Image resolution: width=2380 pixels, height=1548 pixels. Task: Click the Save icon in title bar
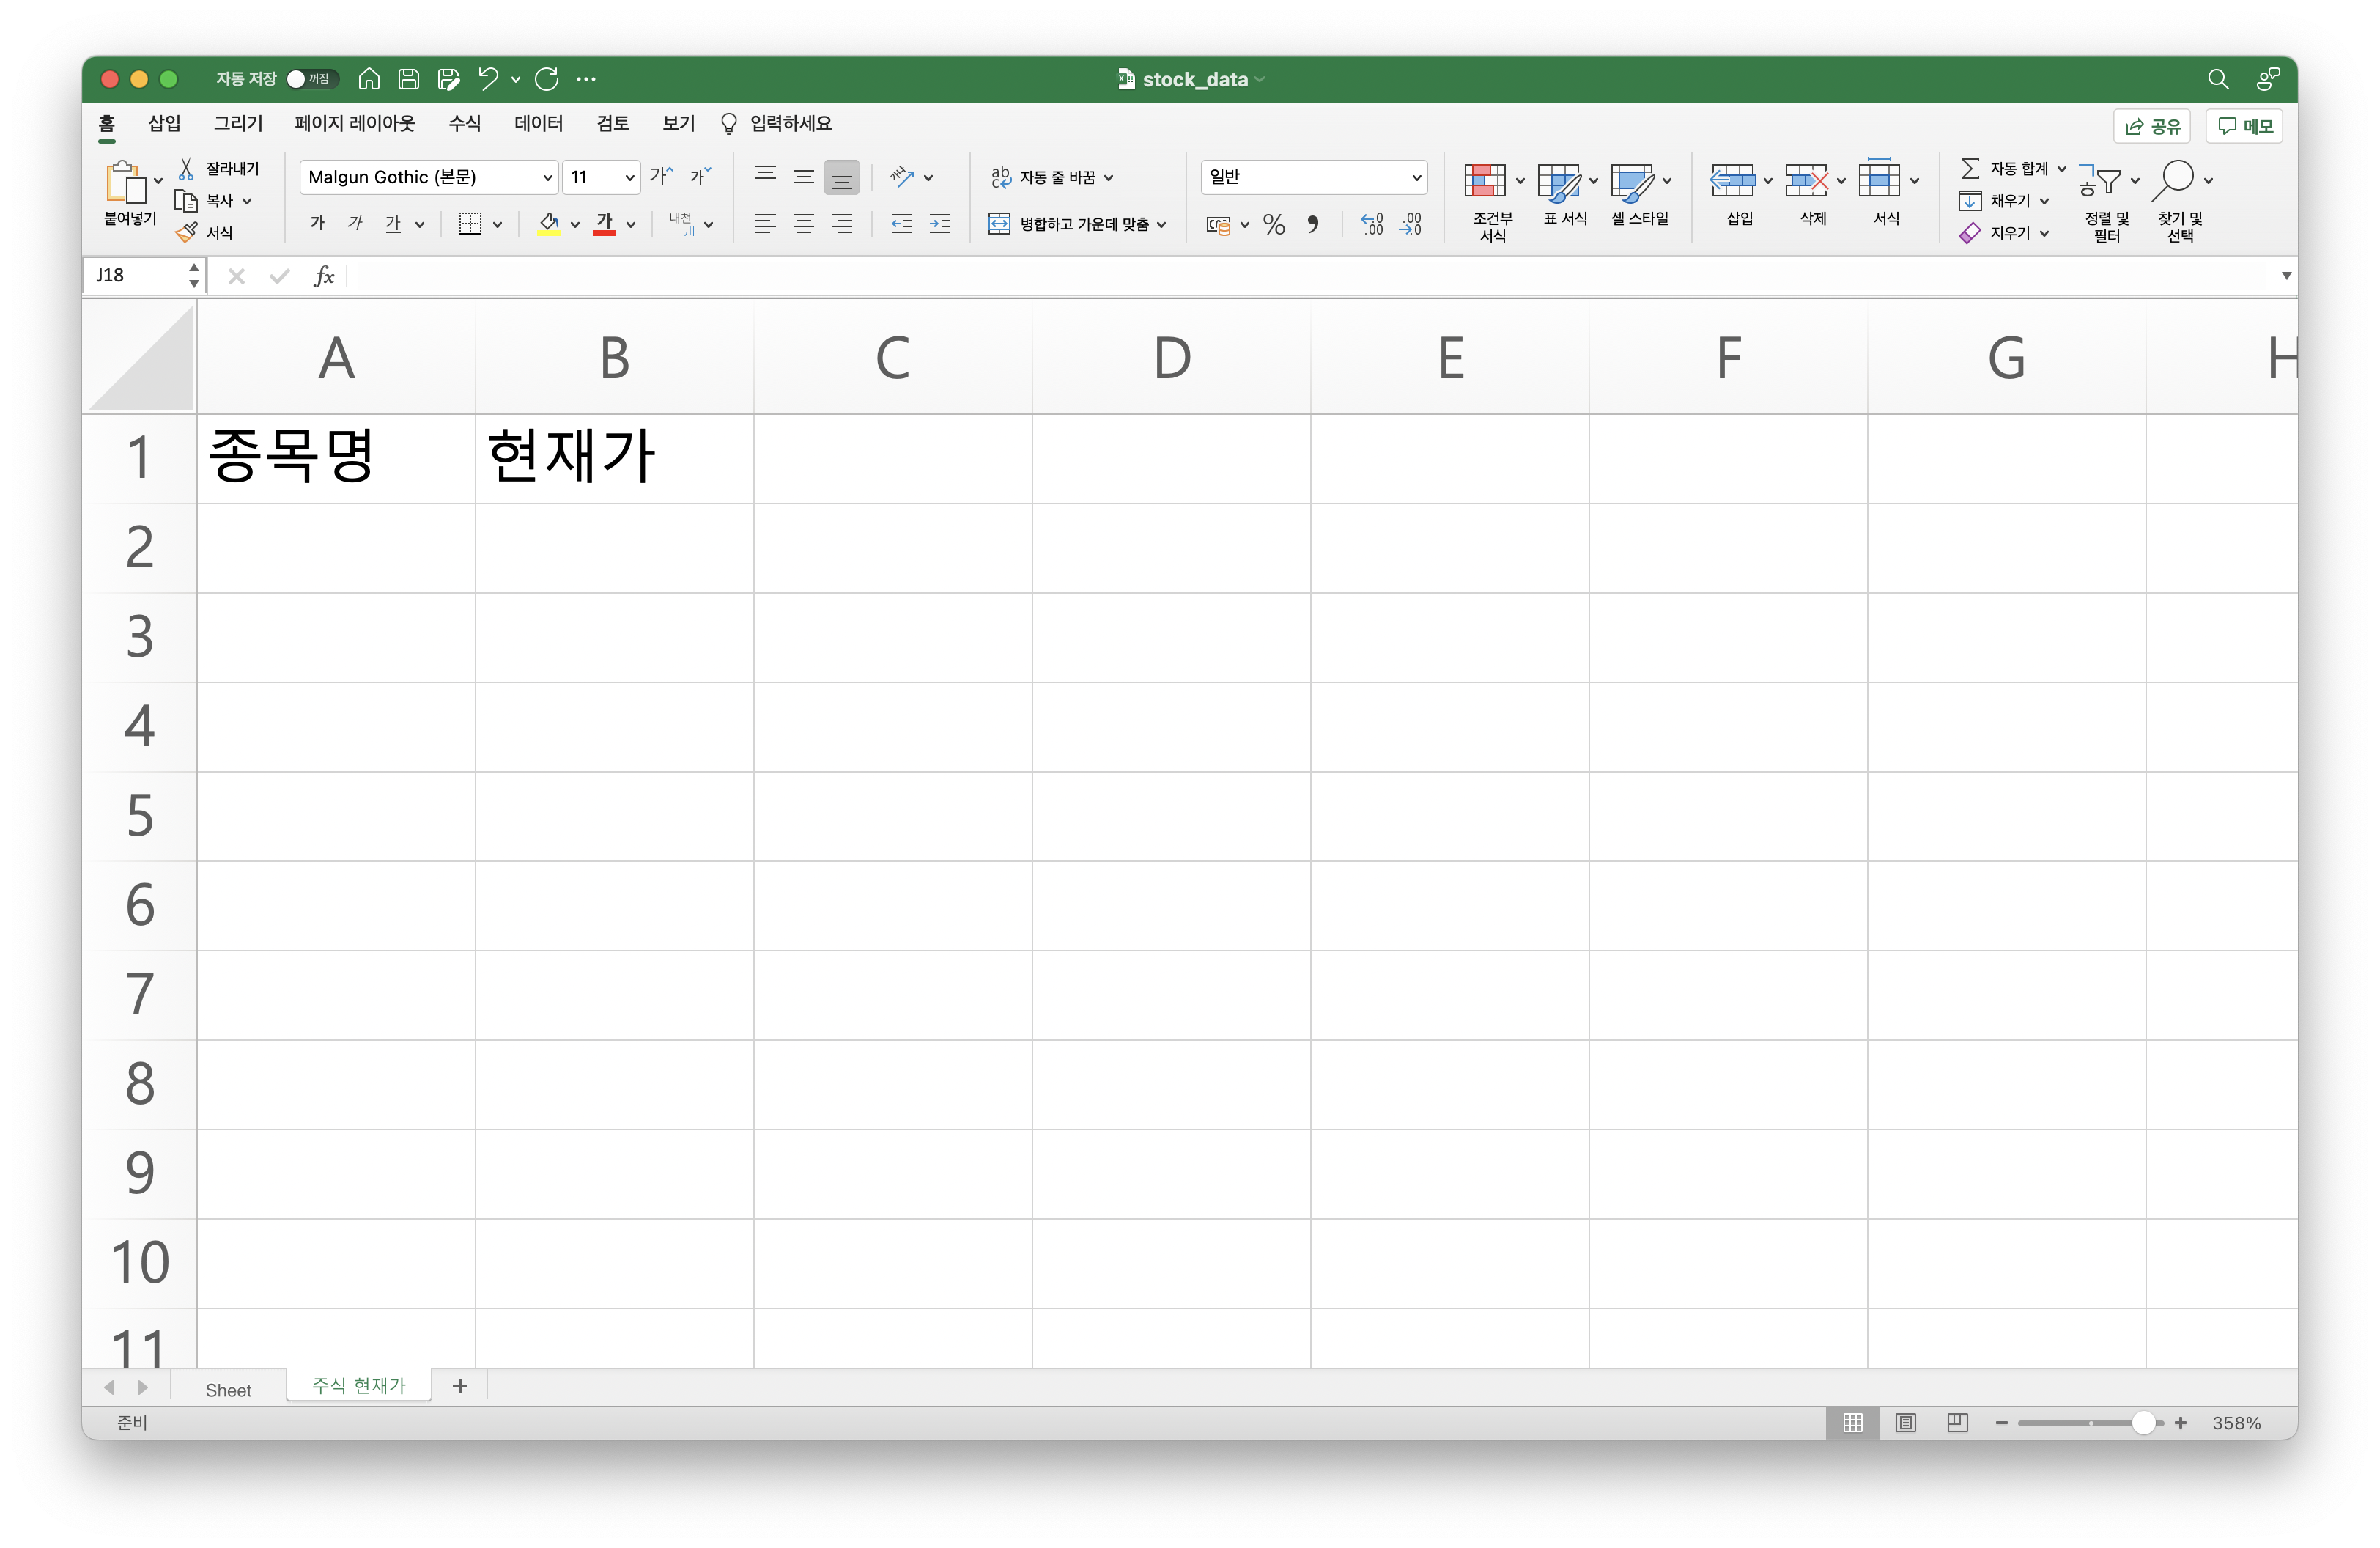point(408,79)
